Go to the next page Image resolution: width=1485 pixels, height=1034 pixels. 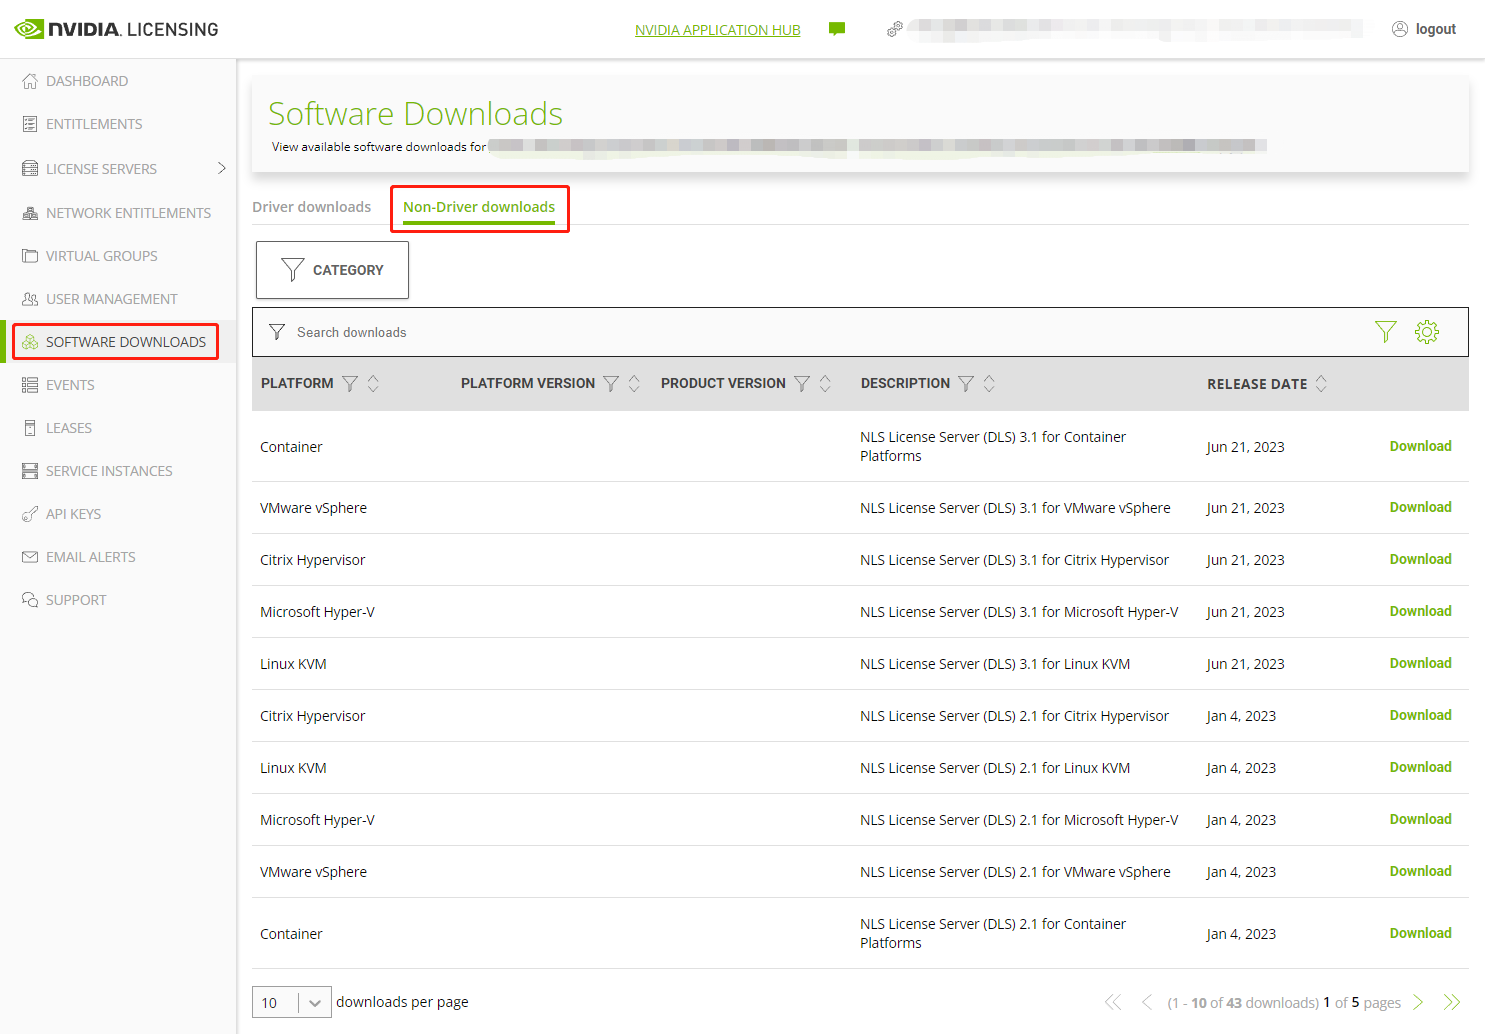pos(1418,1002)
